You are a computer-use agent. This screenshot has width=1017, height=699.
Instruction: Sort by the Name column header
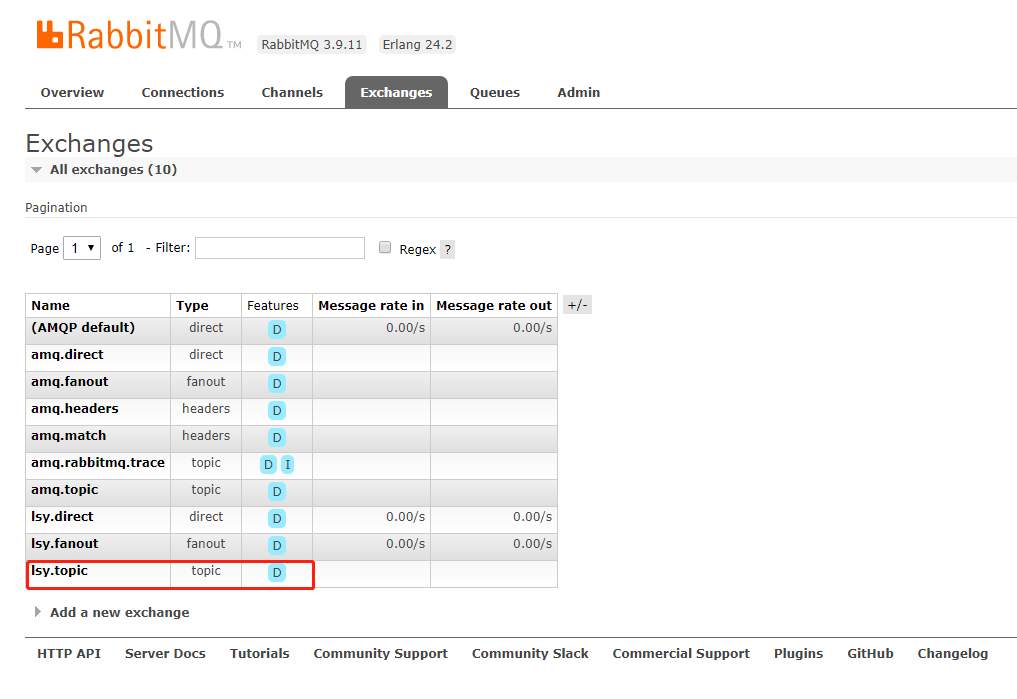[x=51, y=305]
